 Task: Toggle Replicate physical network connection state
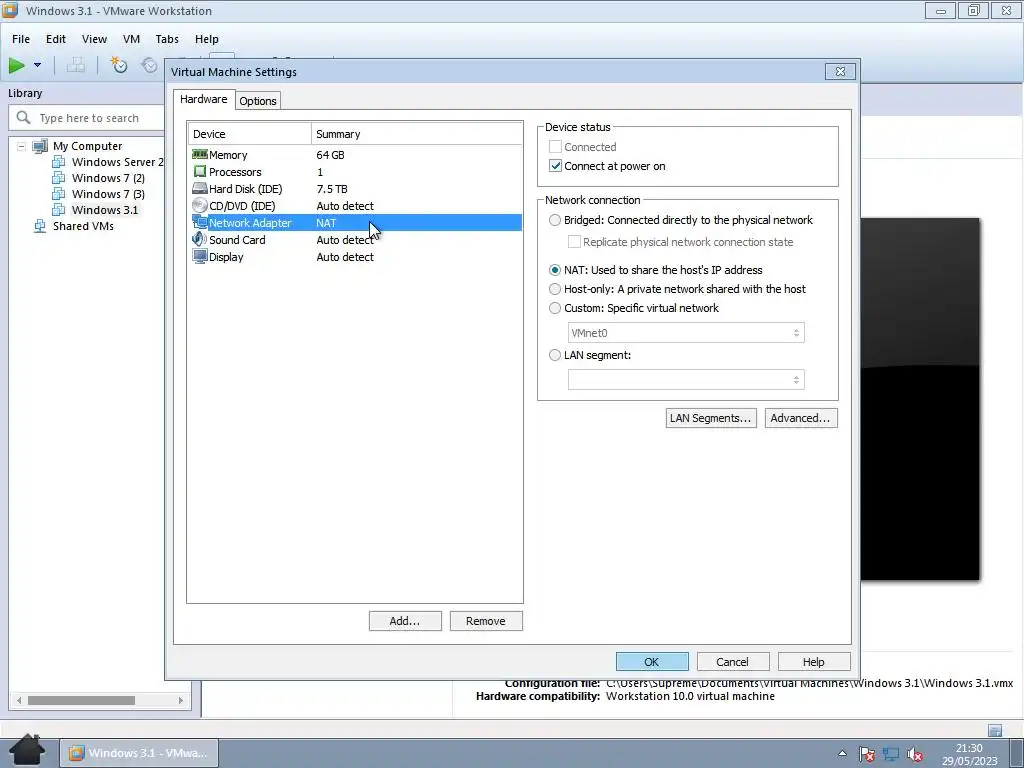[x=574, y=242]
